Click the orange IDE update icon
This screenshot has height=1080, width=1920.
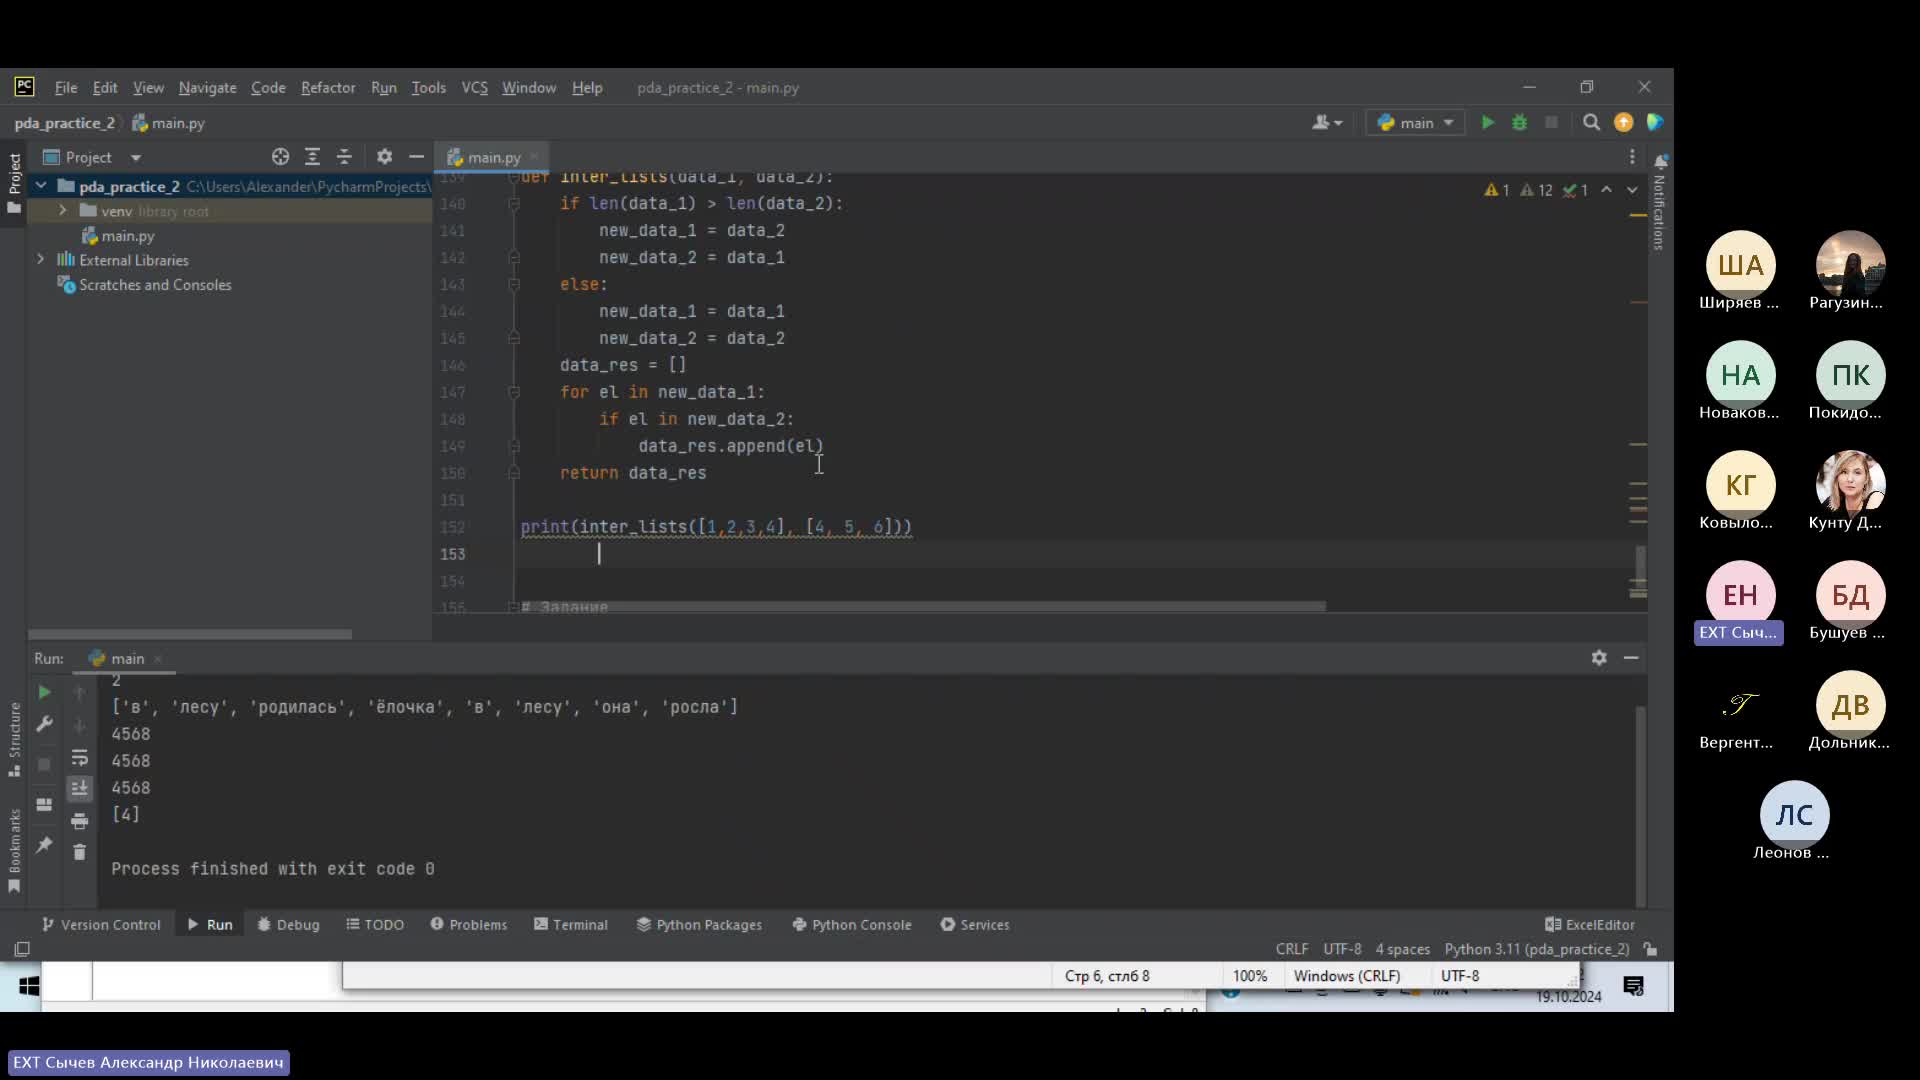pyautogui.click(x=1623, y=122)
